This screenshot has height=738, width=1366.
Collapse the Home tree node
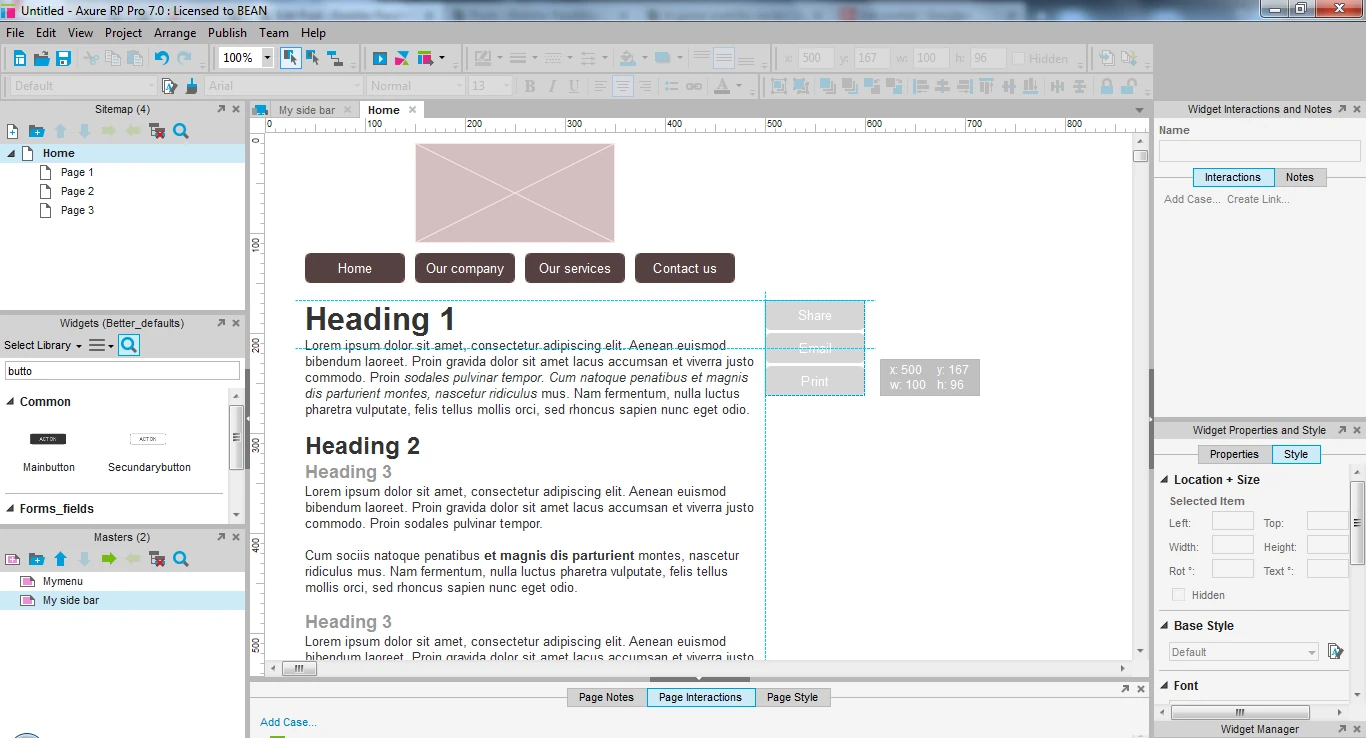click(x=11, y=153)
